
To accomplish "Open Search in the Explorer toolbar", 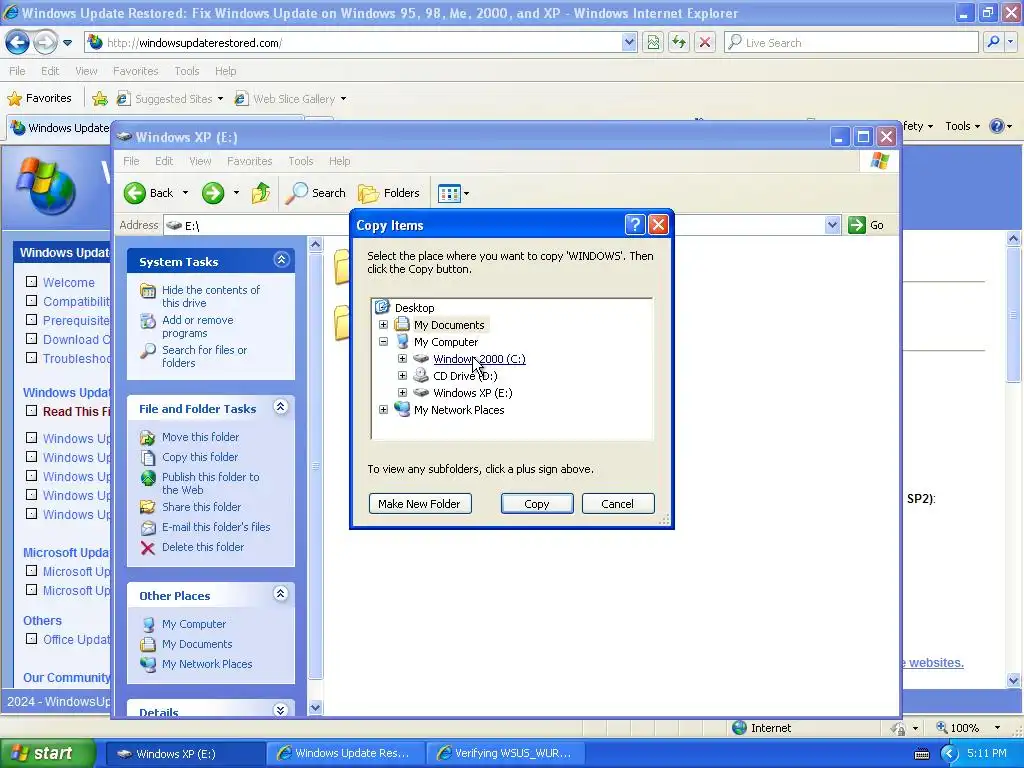I will 317,193.
